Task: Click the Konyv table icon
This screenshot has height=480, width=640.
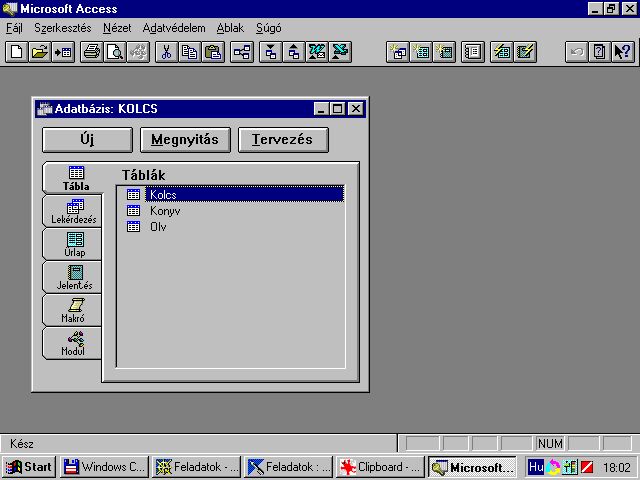Action: click(133, 211)
